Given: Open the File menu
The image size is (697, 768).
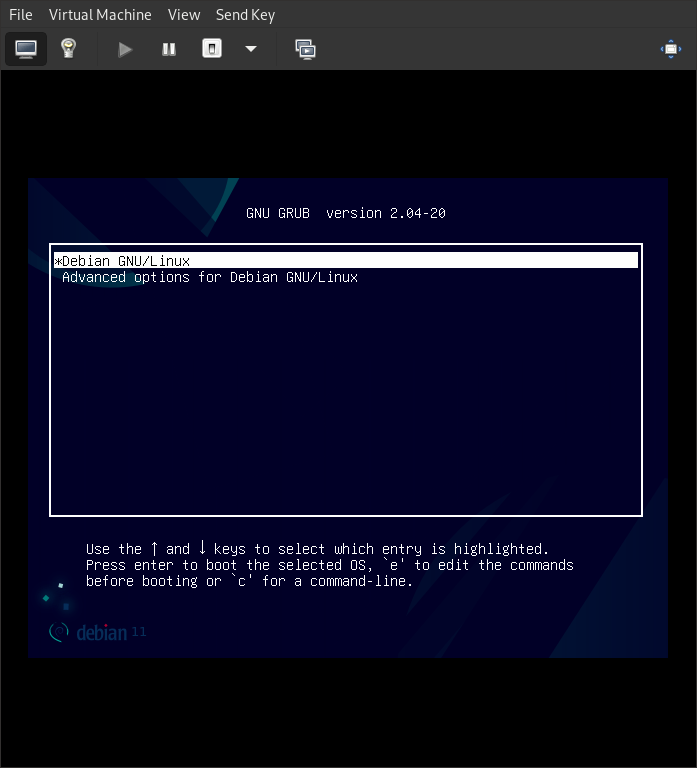Looking at the screenshot, I should pos(21,15).
